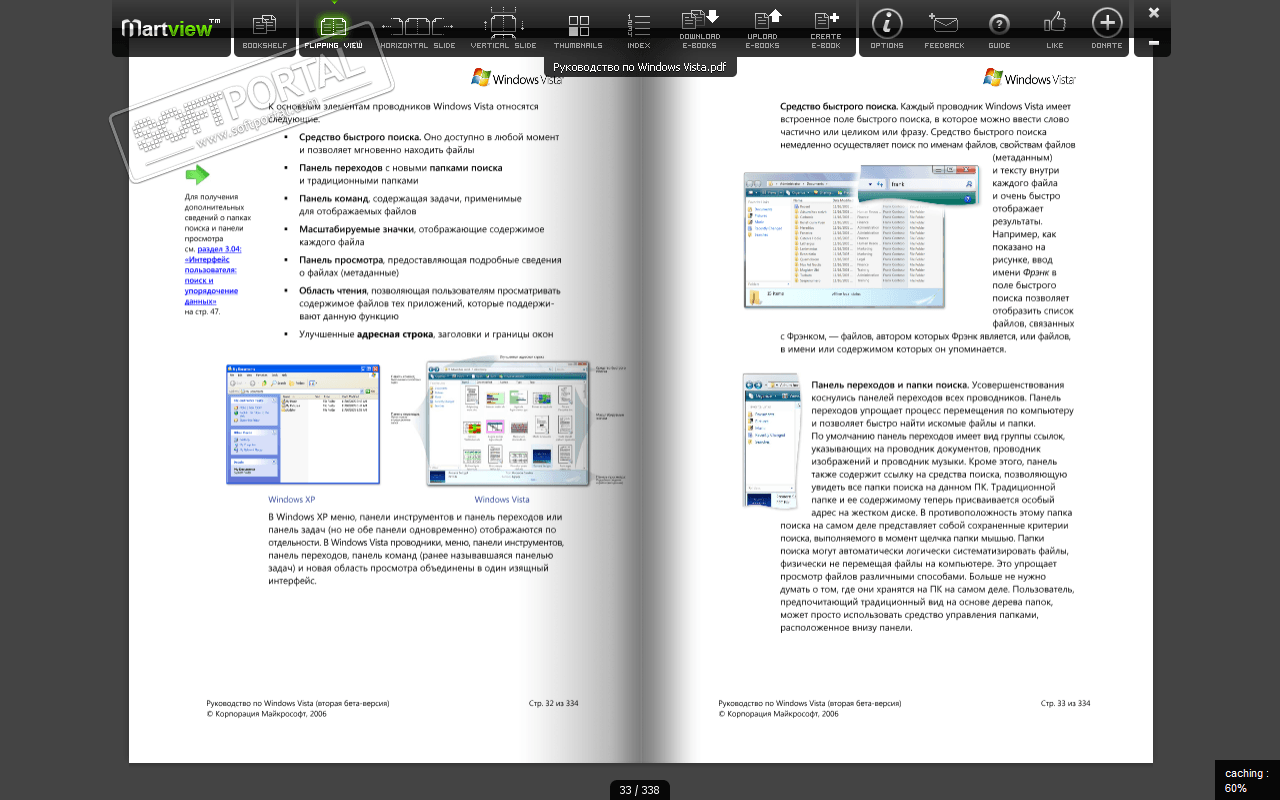Open the Options dialog

[x=887, y=29]
